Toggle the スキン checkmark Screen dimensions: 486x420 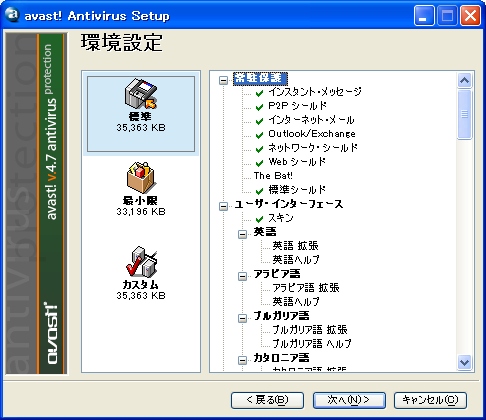(259, 219)
